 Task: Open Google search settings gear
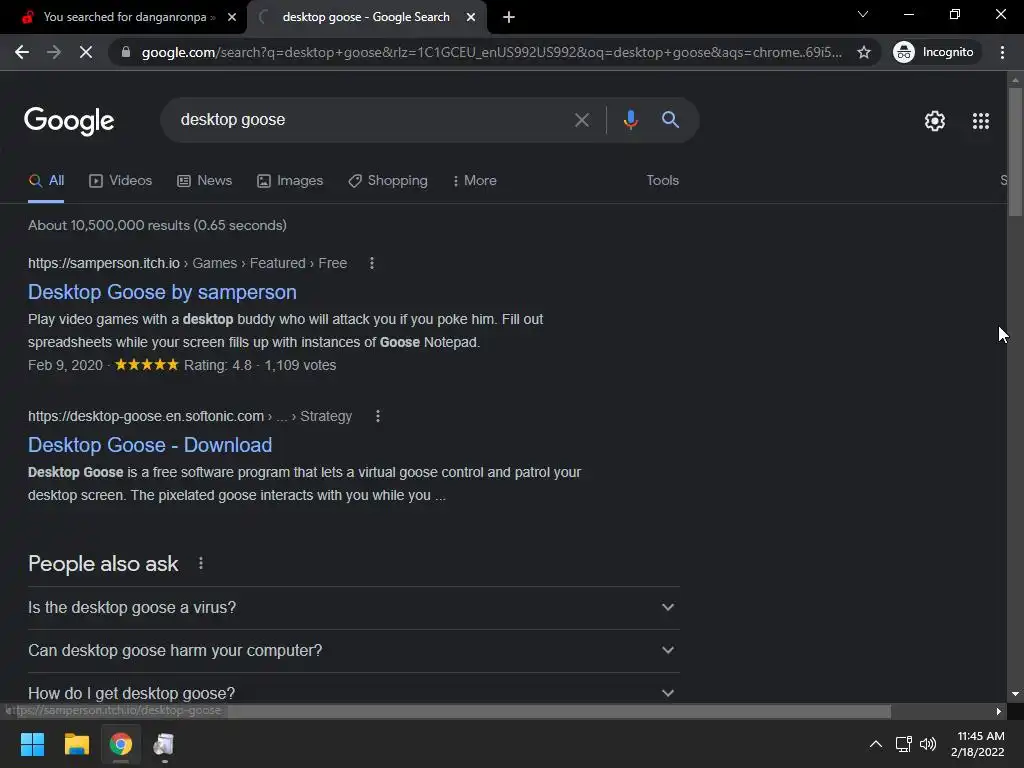point(935,121)
